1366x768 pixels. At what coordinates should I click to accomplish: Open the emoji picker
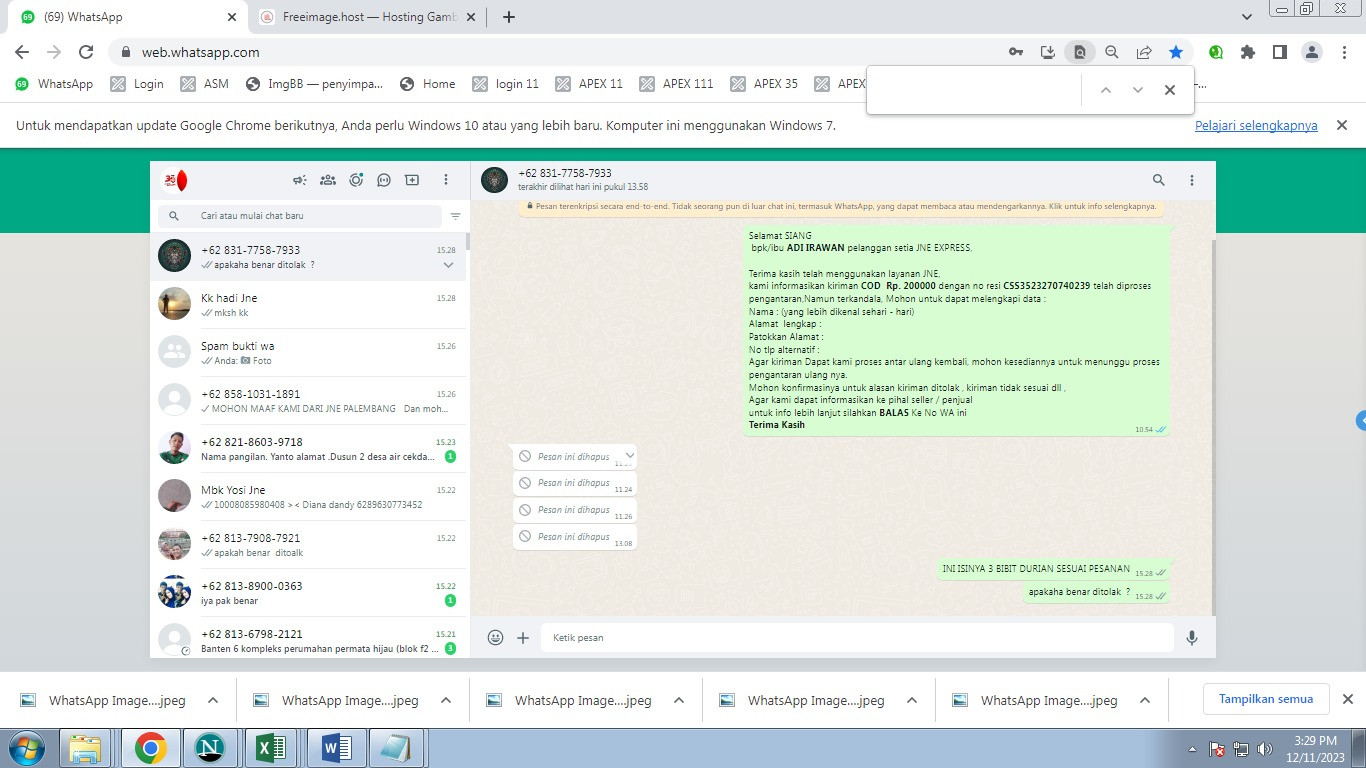coord(495,637)
